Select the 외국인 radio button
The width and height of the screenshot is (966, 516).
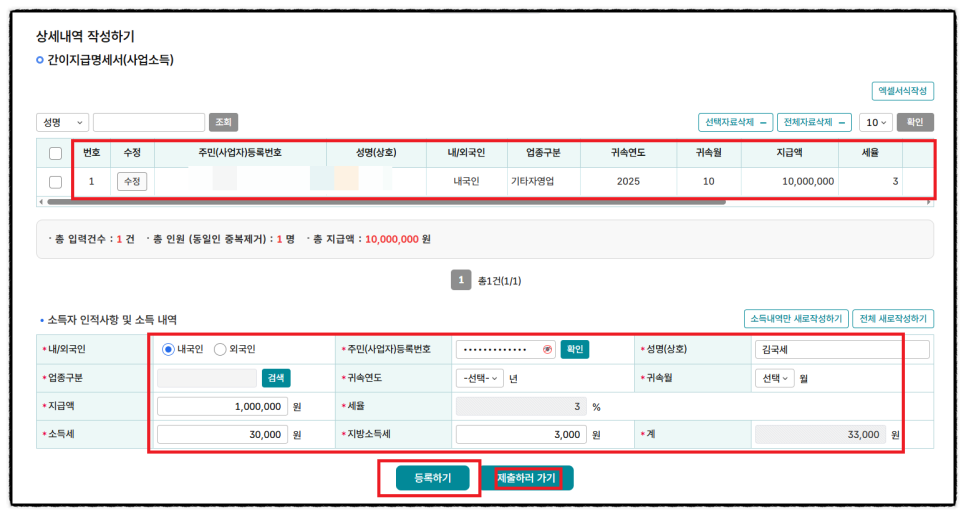(220, 350)
